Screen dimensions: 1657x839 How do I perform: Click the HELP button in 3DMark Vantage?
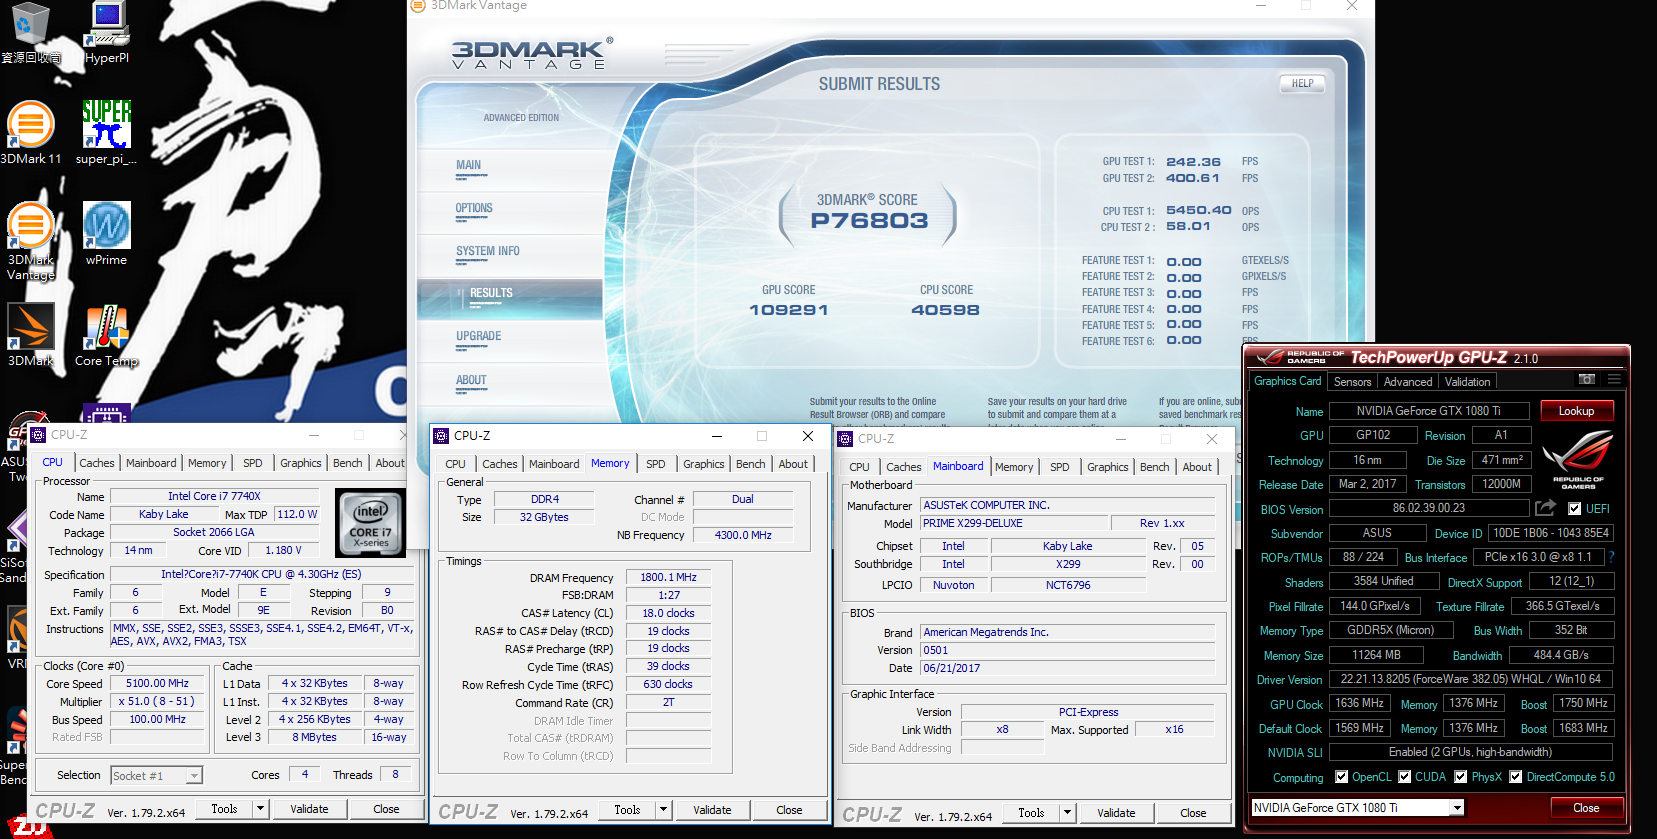(x=1302, y=84)
